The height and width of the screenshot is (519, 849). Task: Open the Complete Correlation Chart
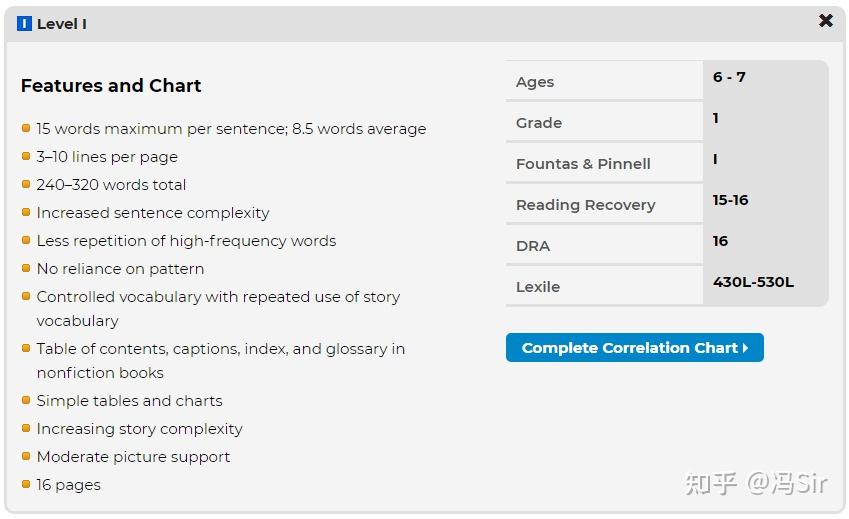[x=634, y=348]
